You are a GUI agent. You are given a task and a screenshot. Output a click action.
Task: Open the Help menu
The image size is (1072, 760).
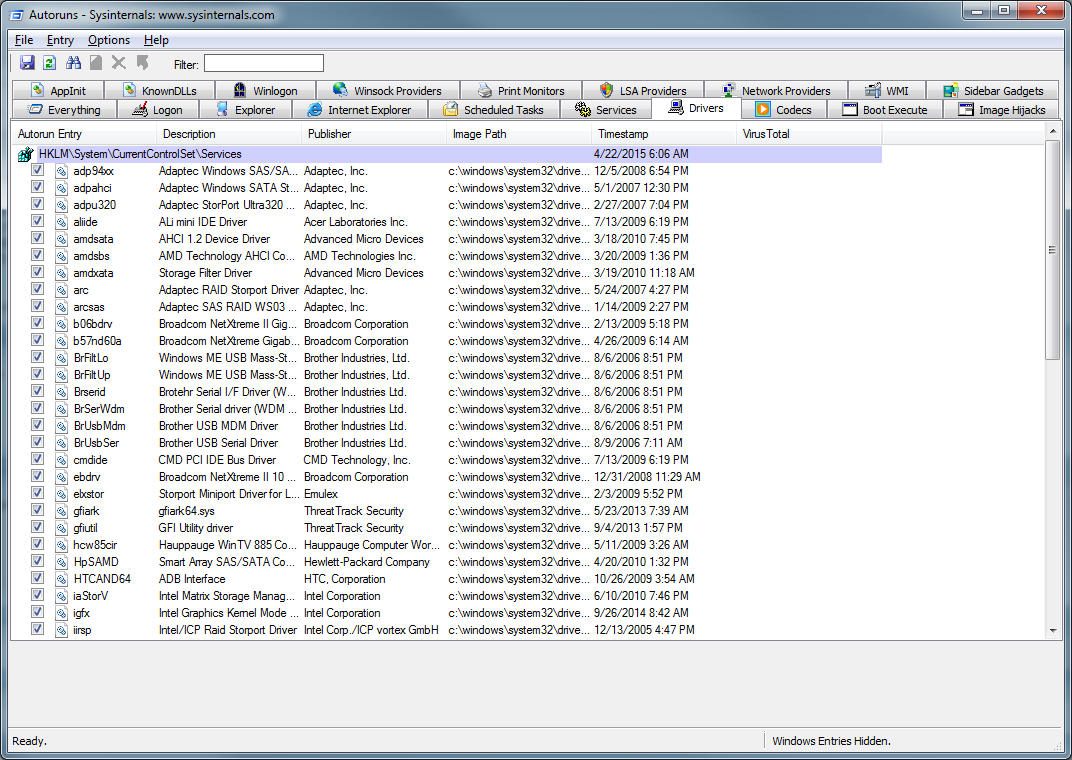coord(156,40)
